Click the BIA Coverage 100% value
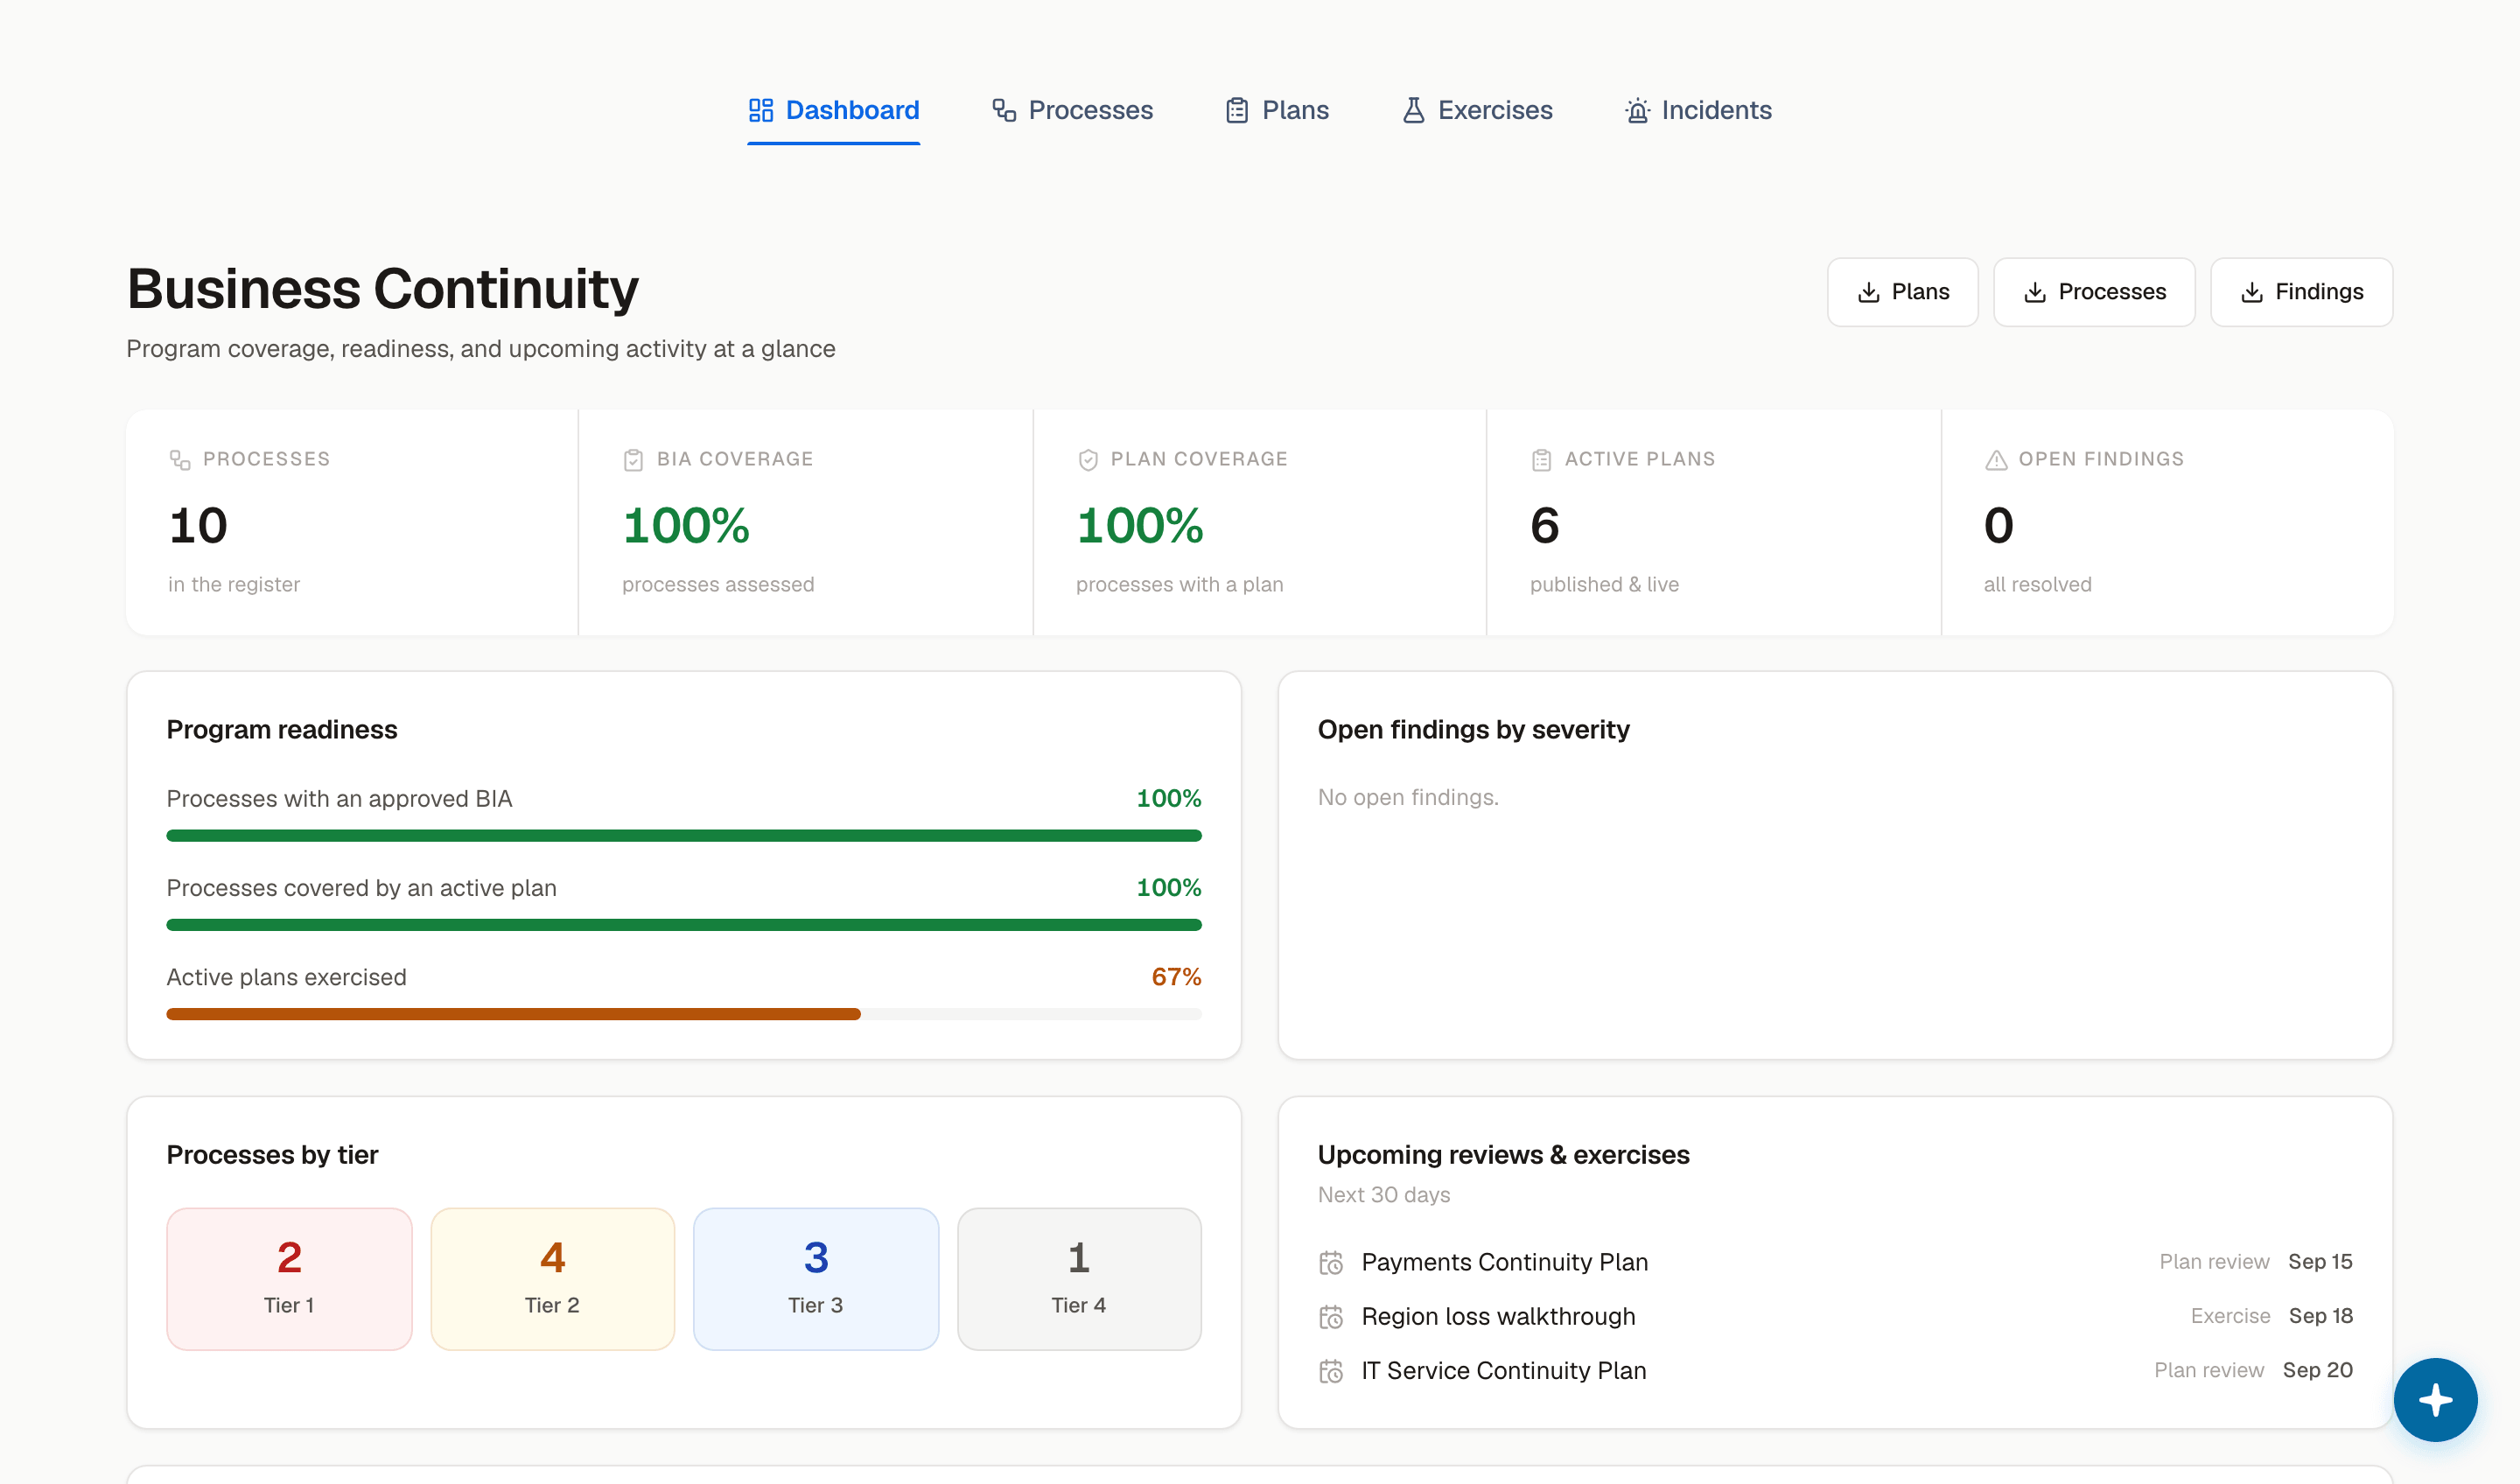 686,526
